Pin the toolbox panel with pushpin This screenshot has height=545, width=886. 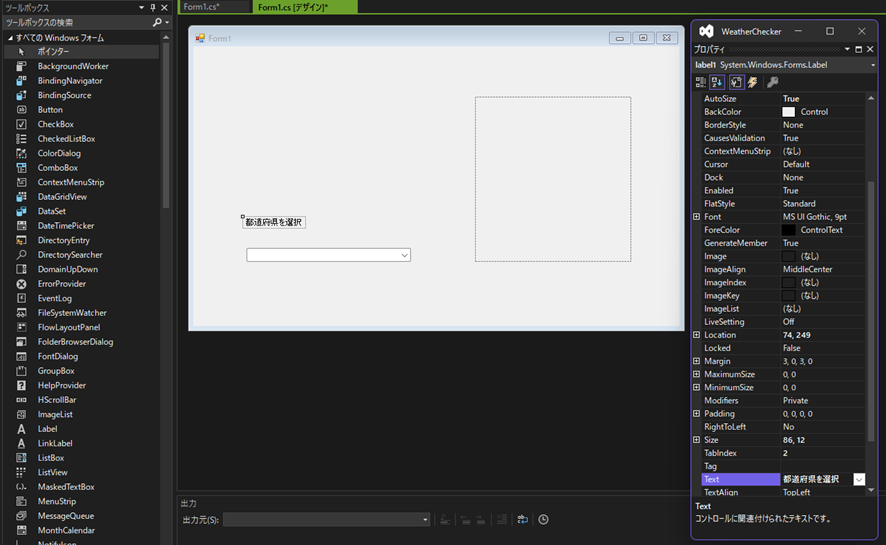(153, 8)
